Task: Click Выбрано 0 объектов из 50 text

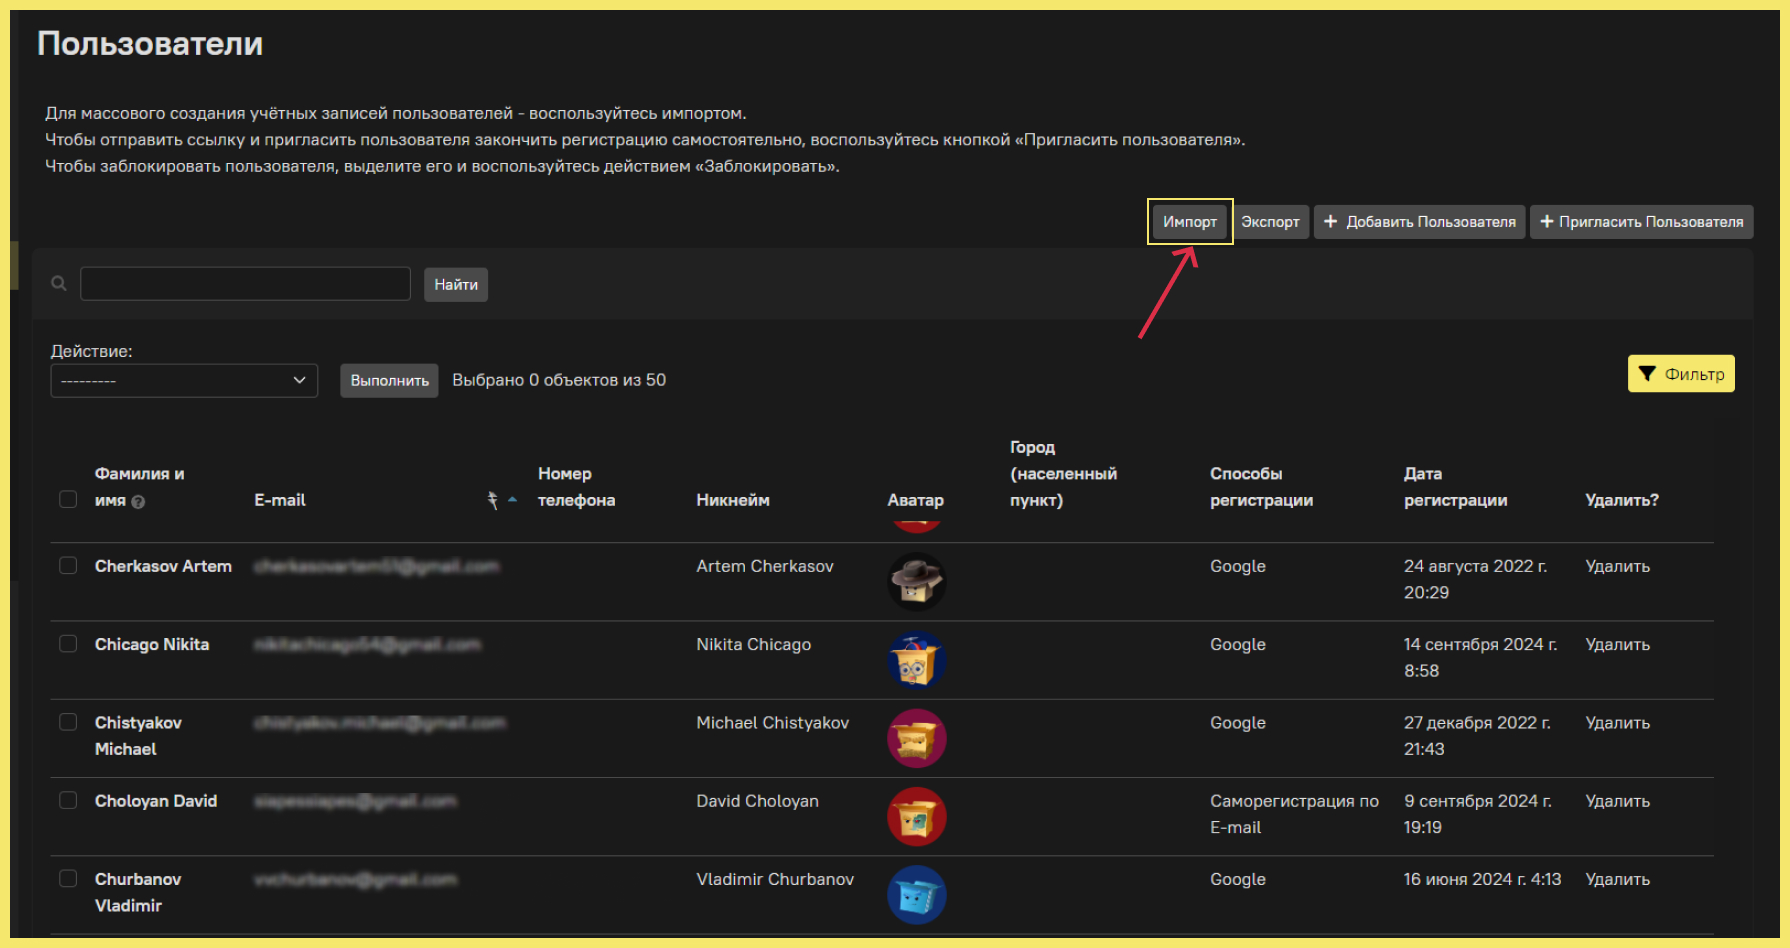Action: [x=559, y=380]
